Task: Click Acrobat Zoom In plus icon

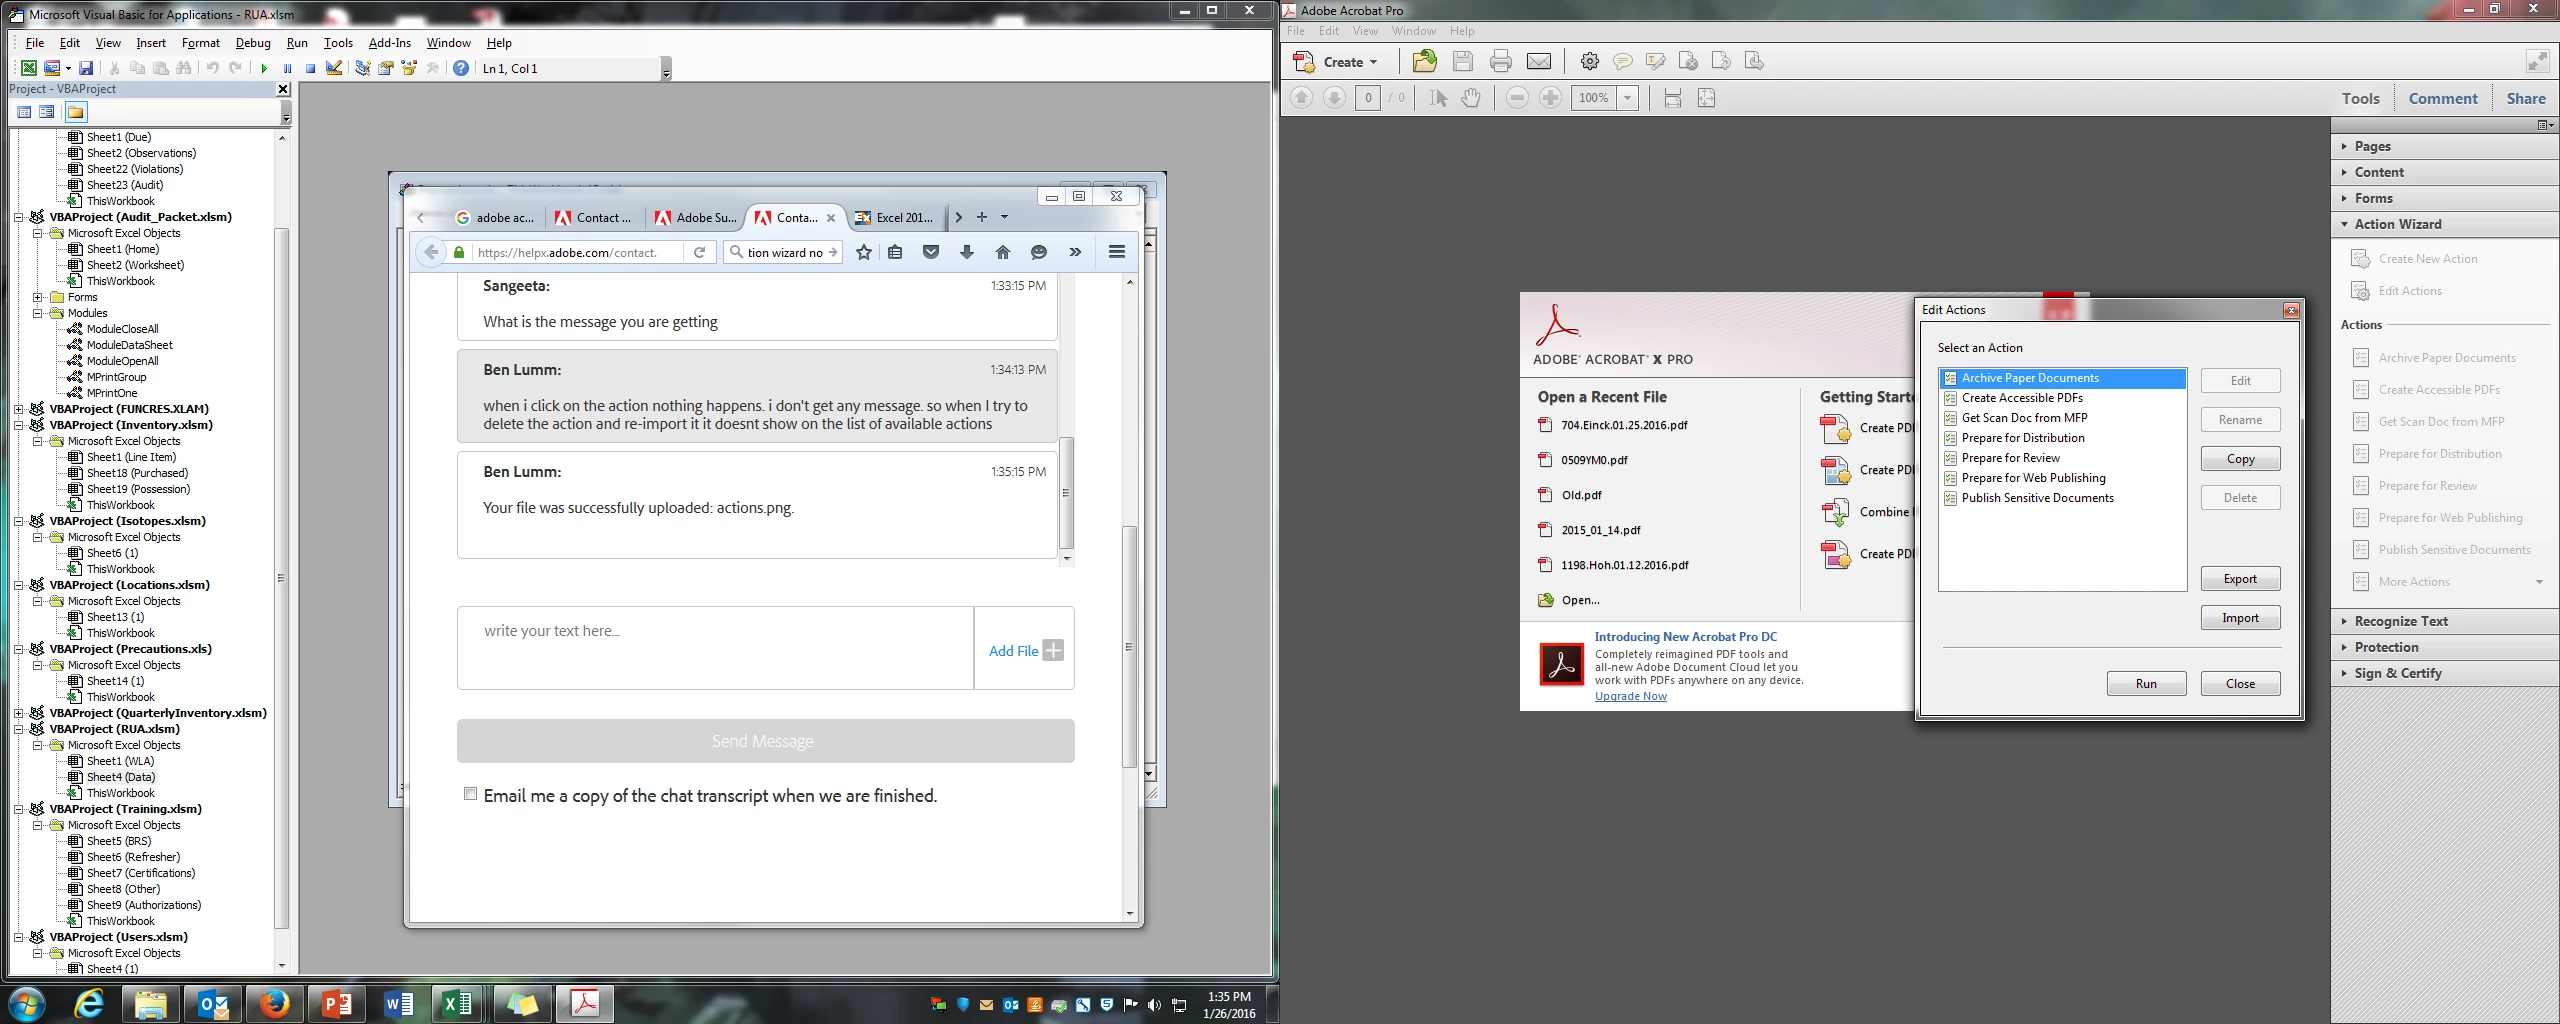Action: tap(1550, 98)
